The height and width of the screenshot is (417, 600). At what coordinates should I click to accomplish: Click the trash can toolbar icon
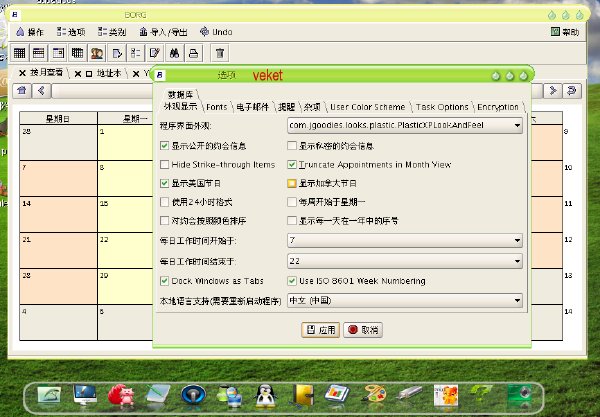(x=220, y=53)
